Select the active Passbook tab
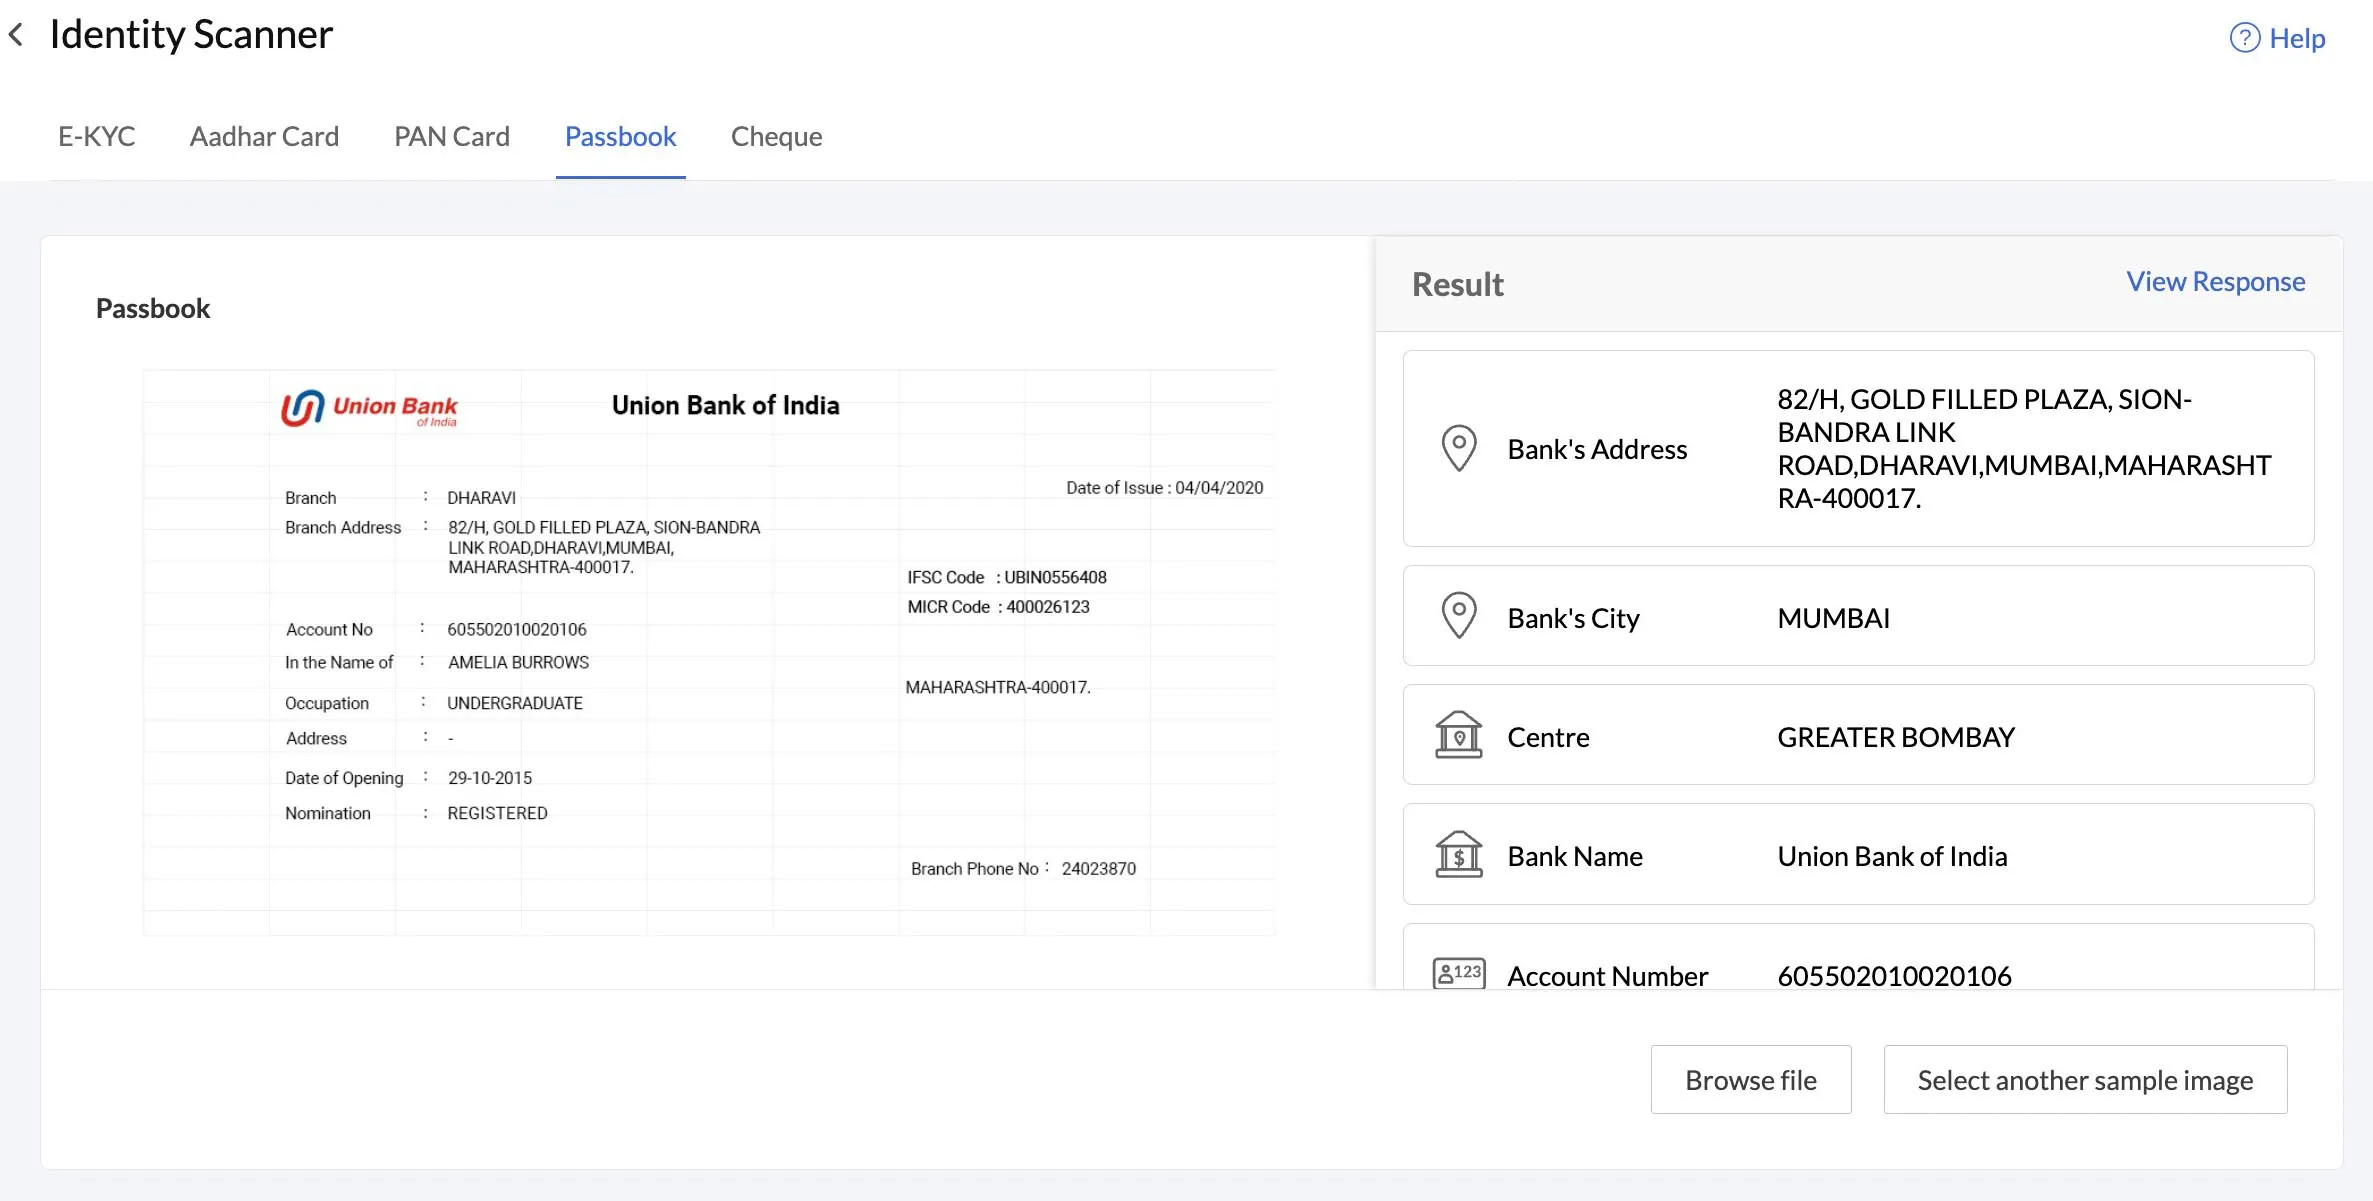 point(620,136)
